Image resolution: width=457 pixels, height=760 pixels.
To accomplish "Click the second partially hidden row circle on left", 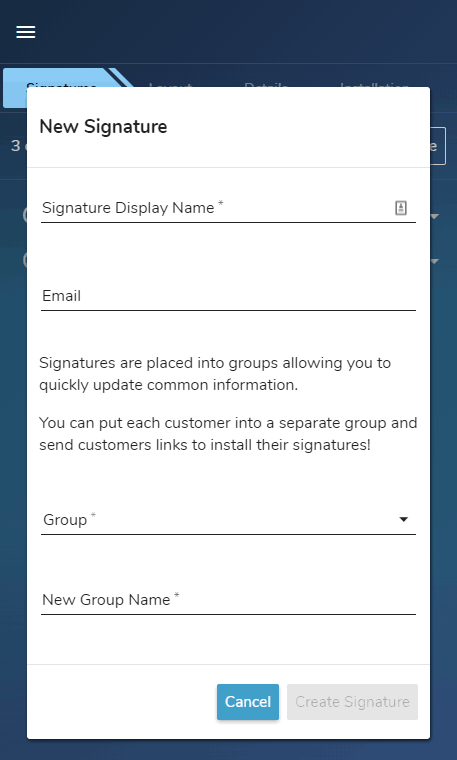I will [24, 260].
